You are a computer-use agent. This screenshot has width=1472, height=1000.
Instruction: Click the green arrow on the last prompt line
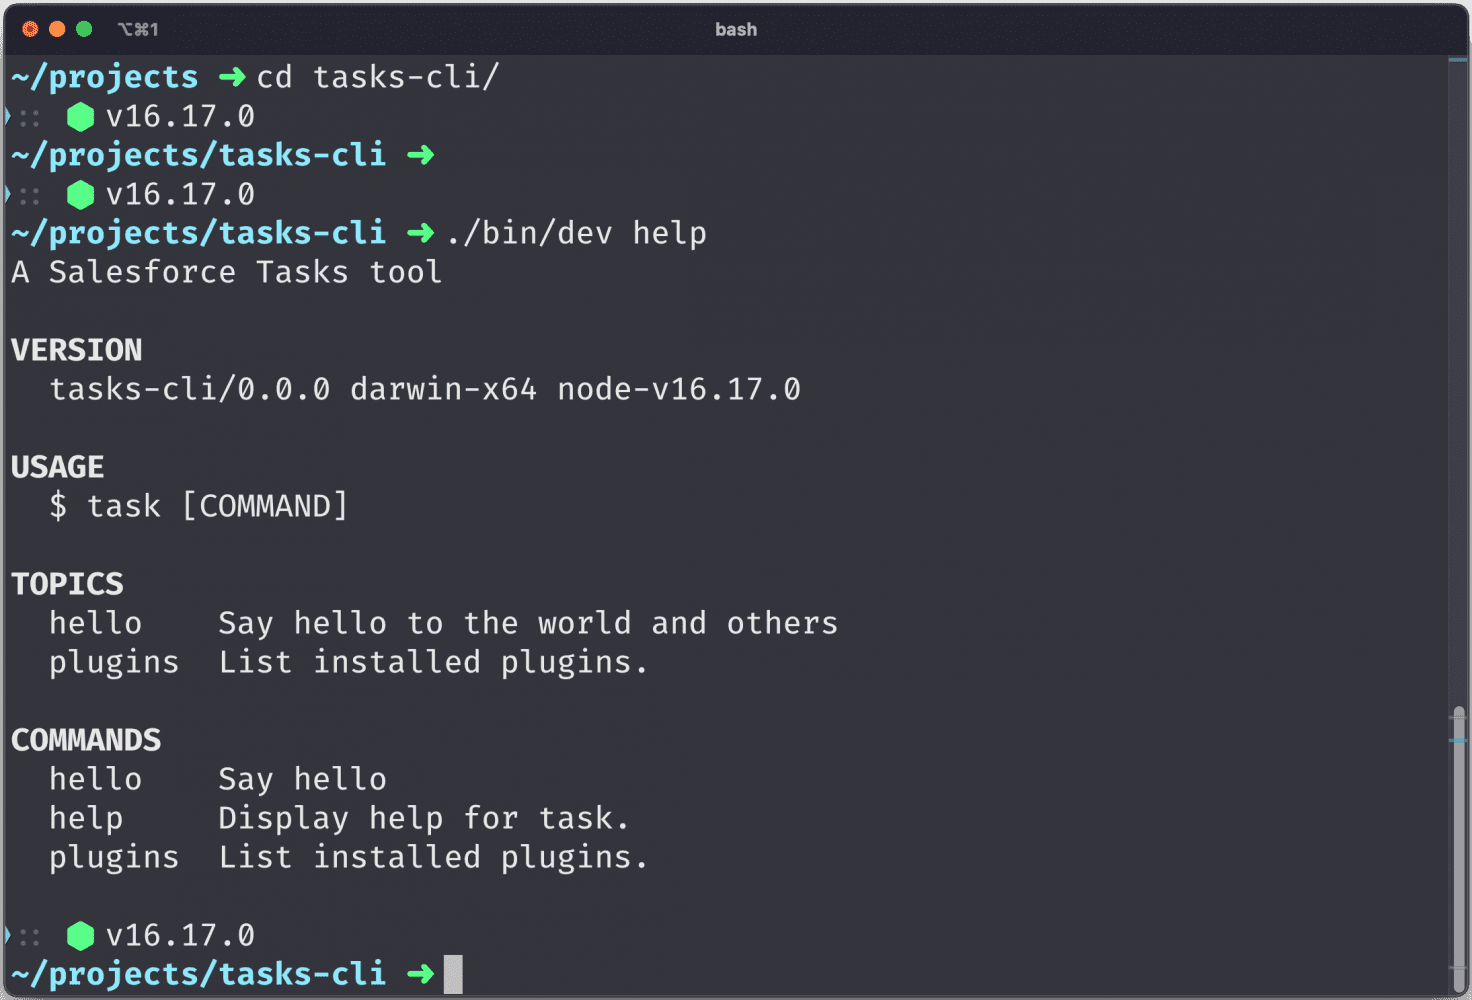pos(420,974)
